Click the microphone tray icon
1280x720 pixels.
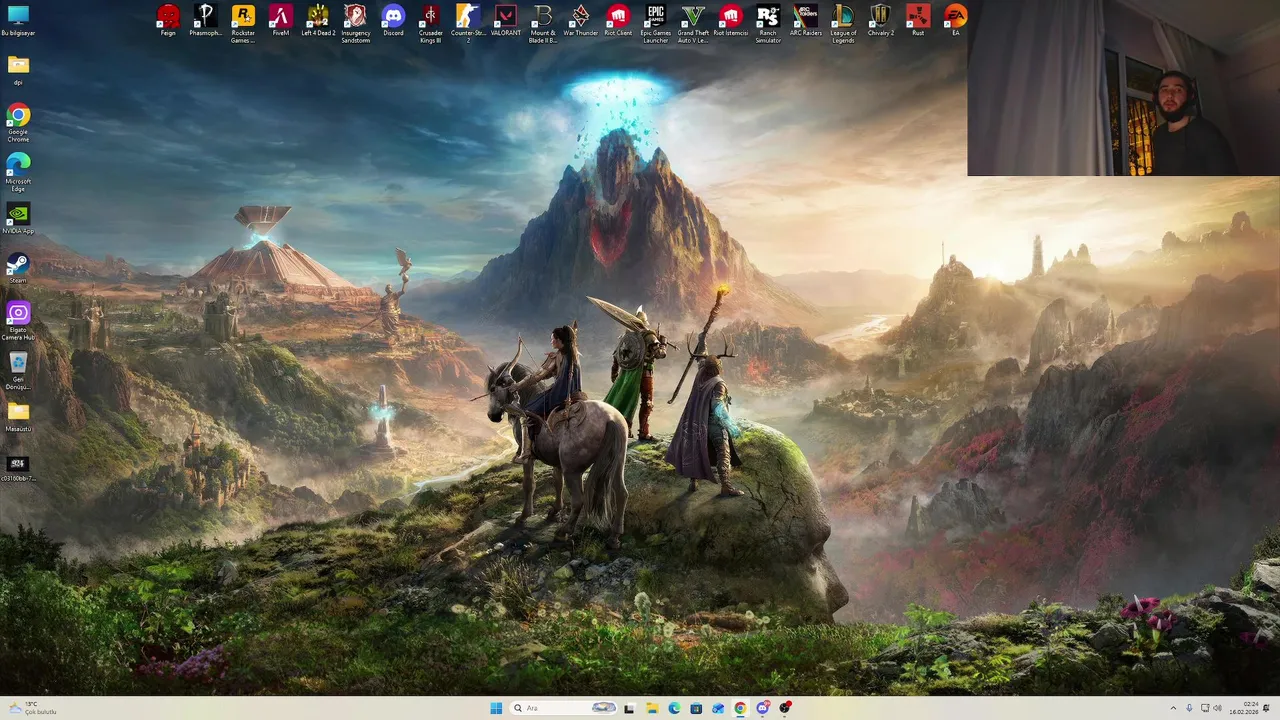tap(1189, 708)
